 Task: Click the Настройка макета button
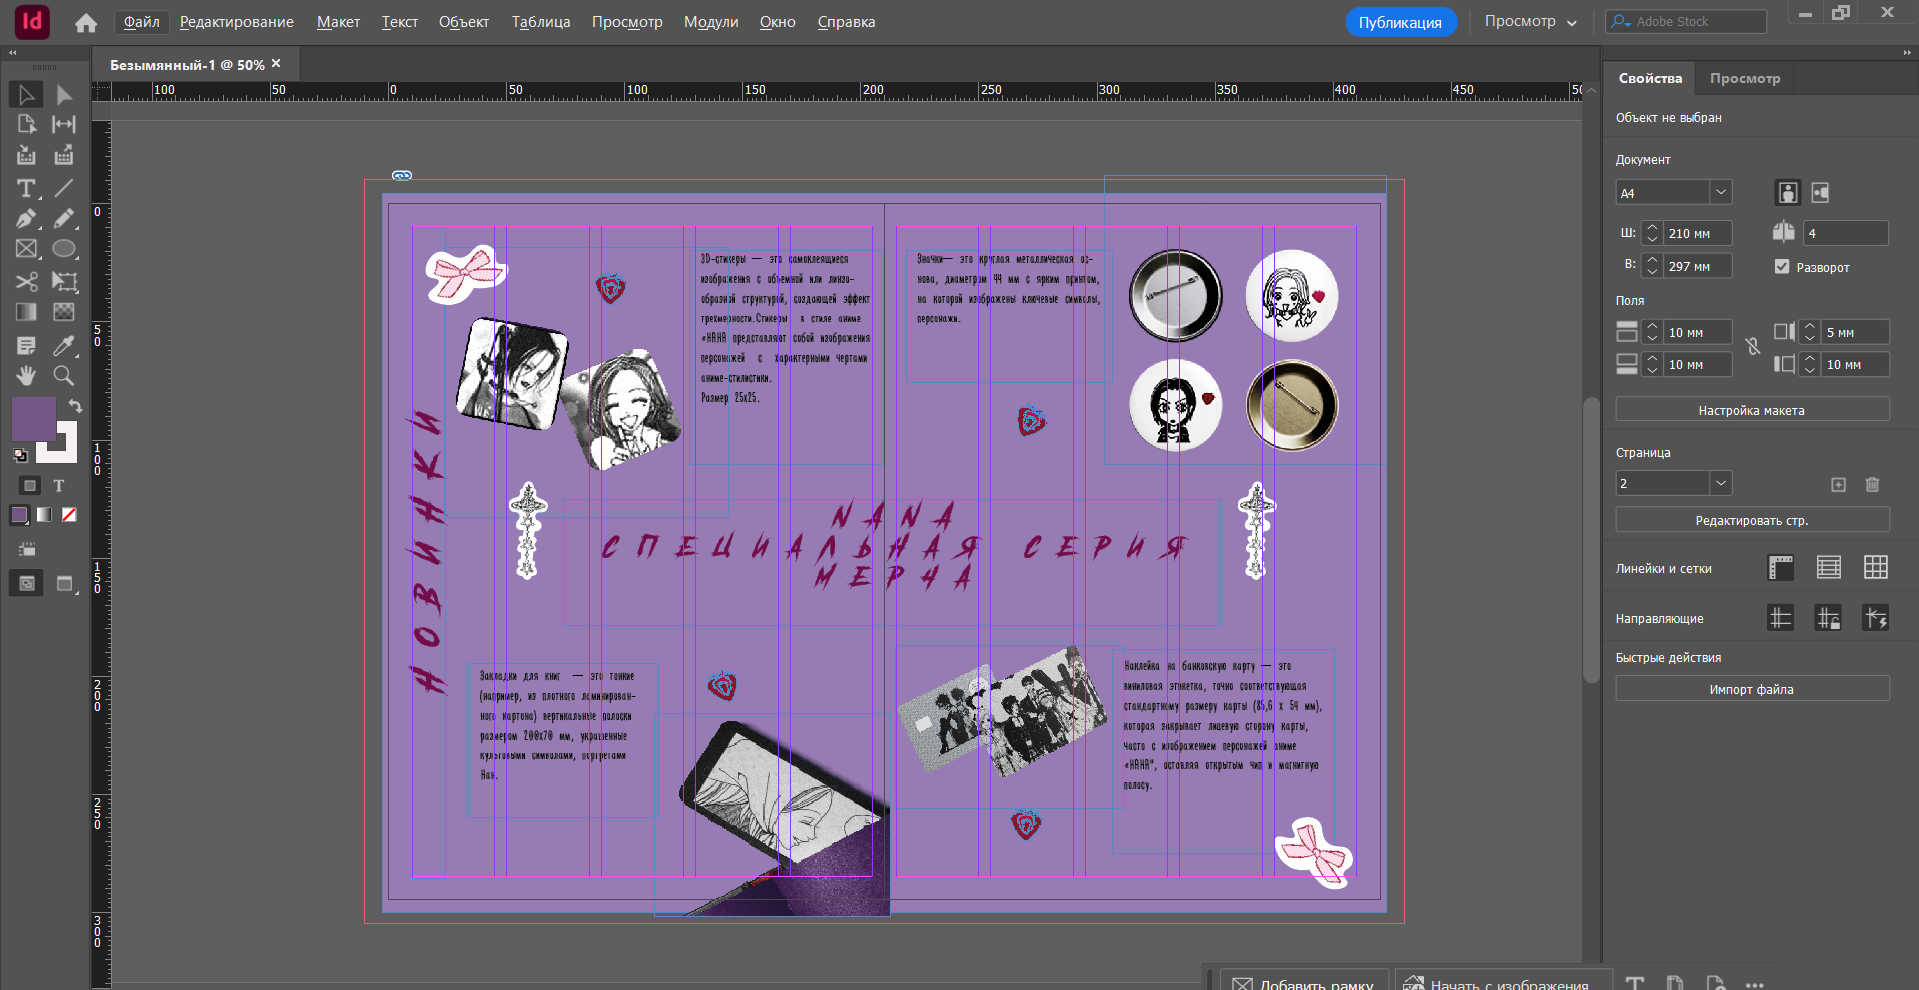(1752, 410)
